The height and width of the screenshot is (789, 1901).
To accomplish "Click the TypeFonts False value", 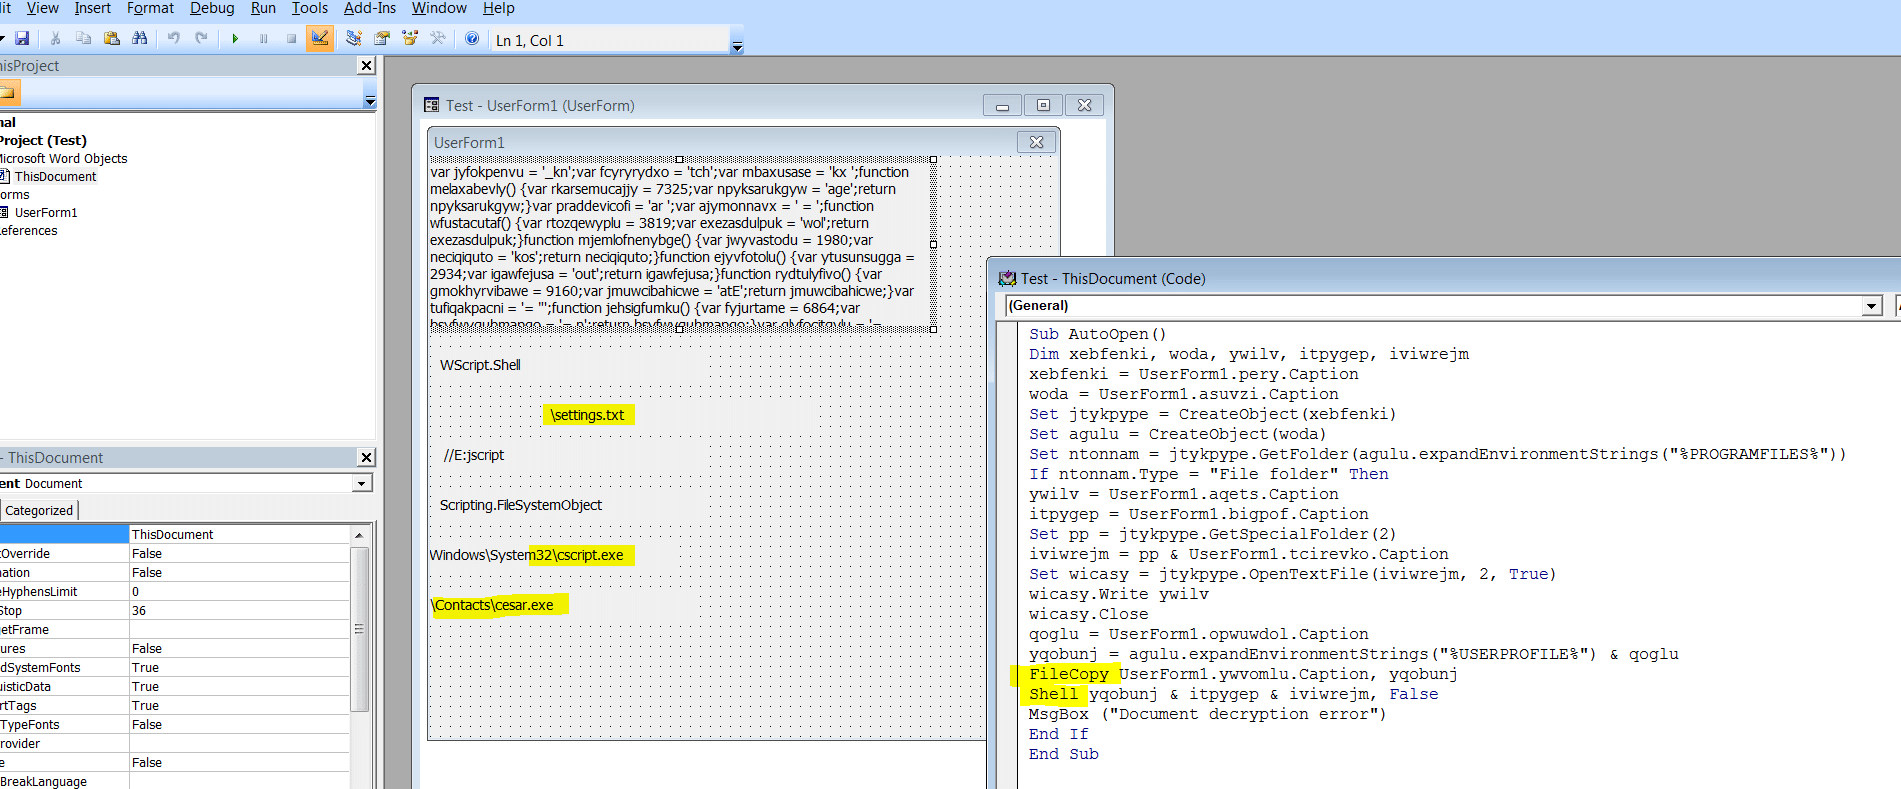I will pyautogui.click(x=240, y=724).
